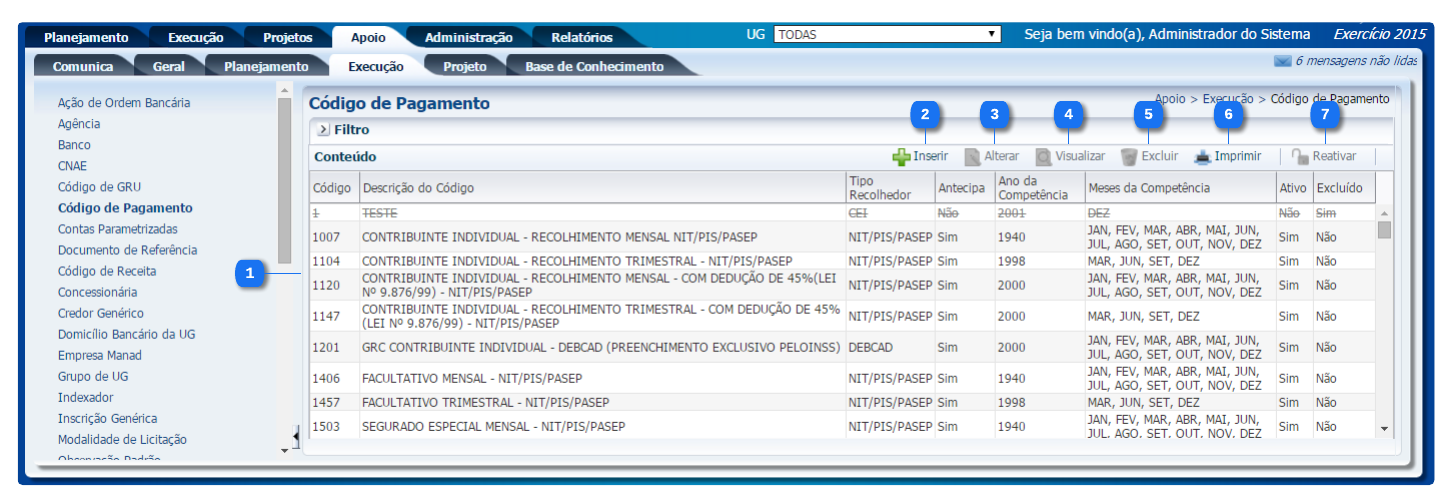Click the Excluir trash icon

pos(1129,157)
